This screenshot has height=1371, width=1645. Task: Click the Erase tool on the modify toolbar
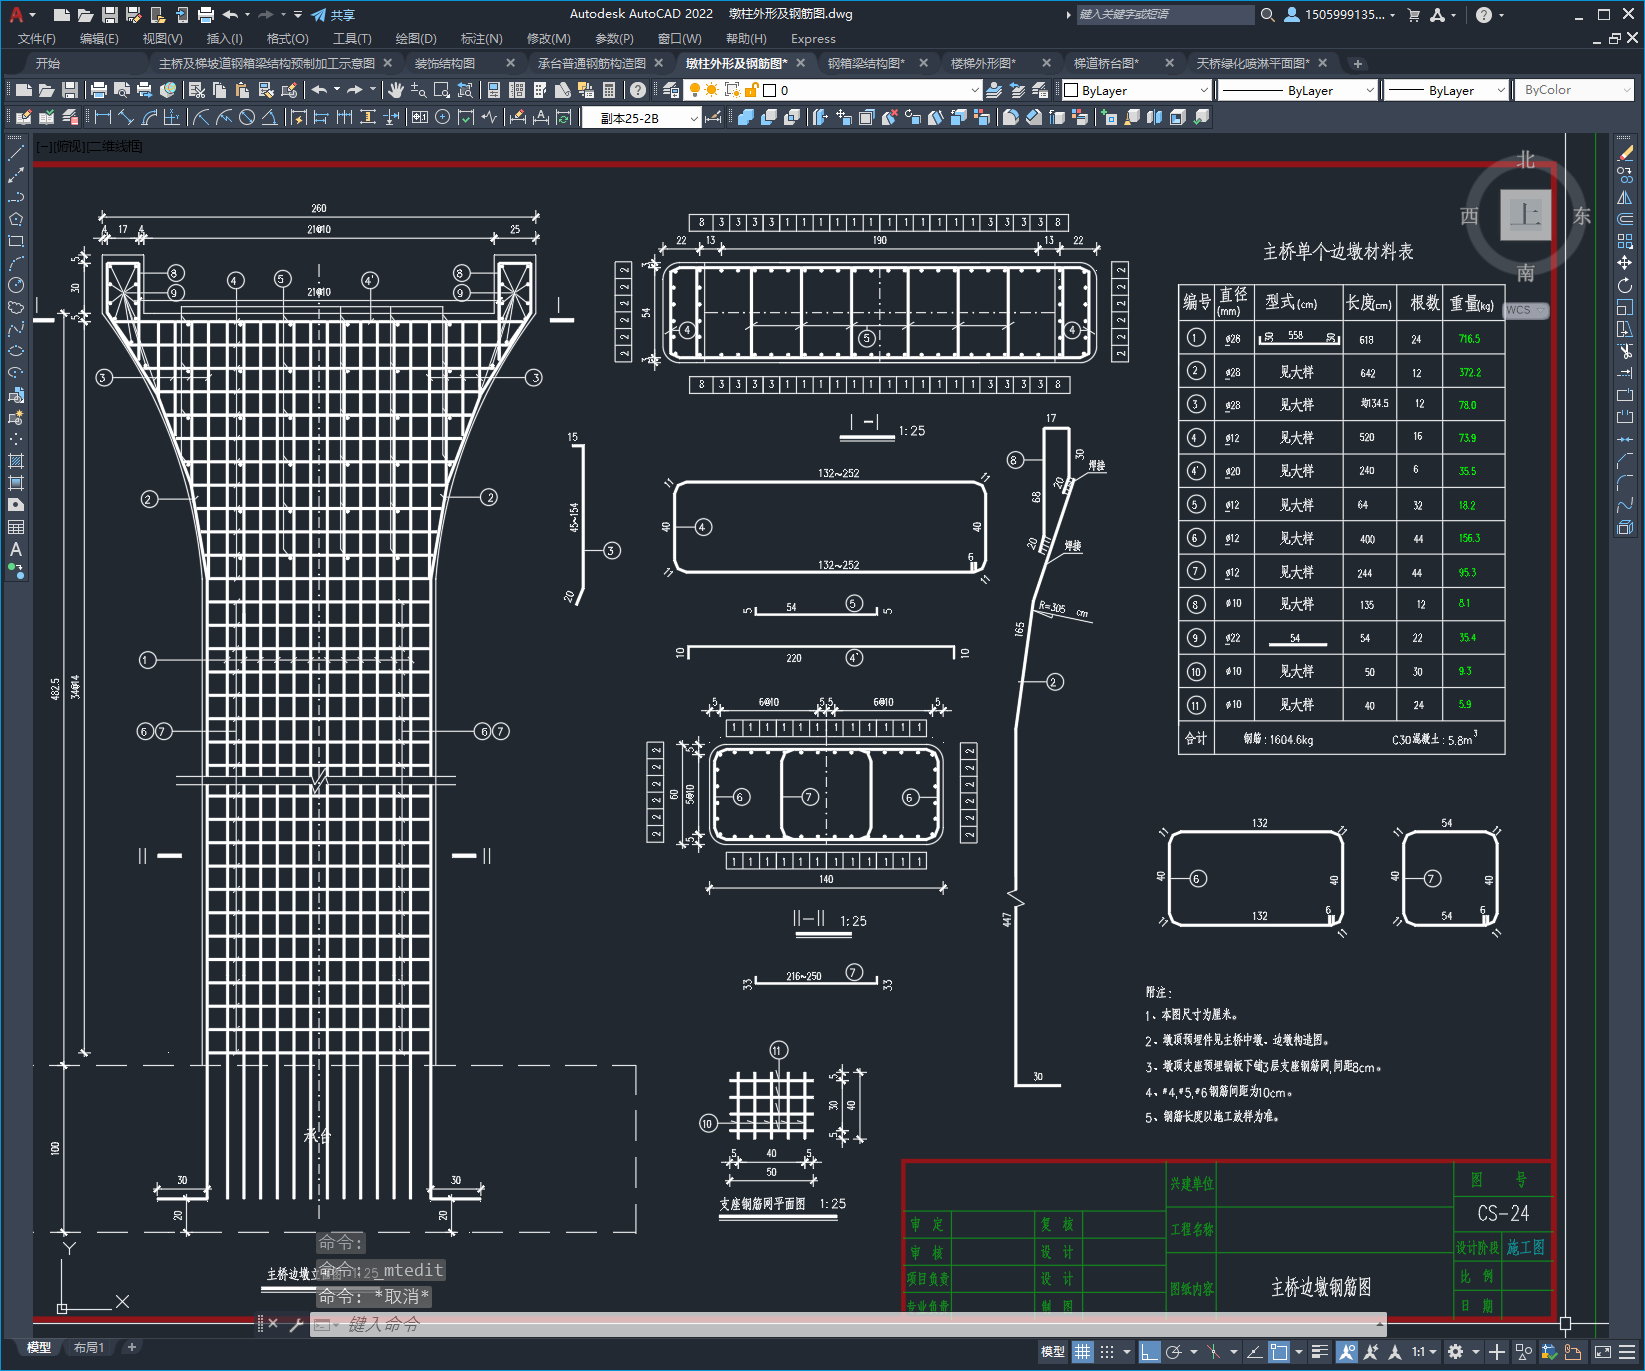coord(1625,153)
